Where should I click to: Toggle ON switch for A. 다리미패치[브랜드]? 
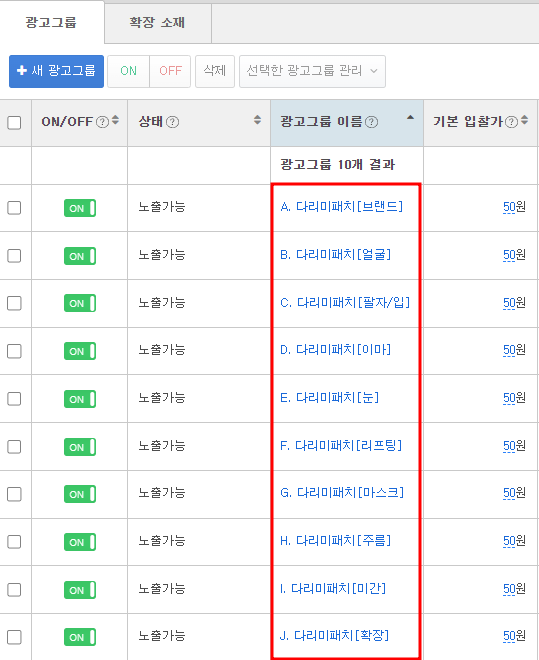pos(80,208)
